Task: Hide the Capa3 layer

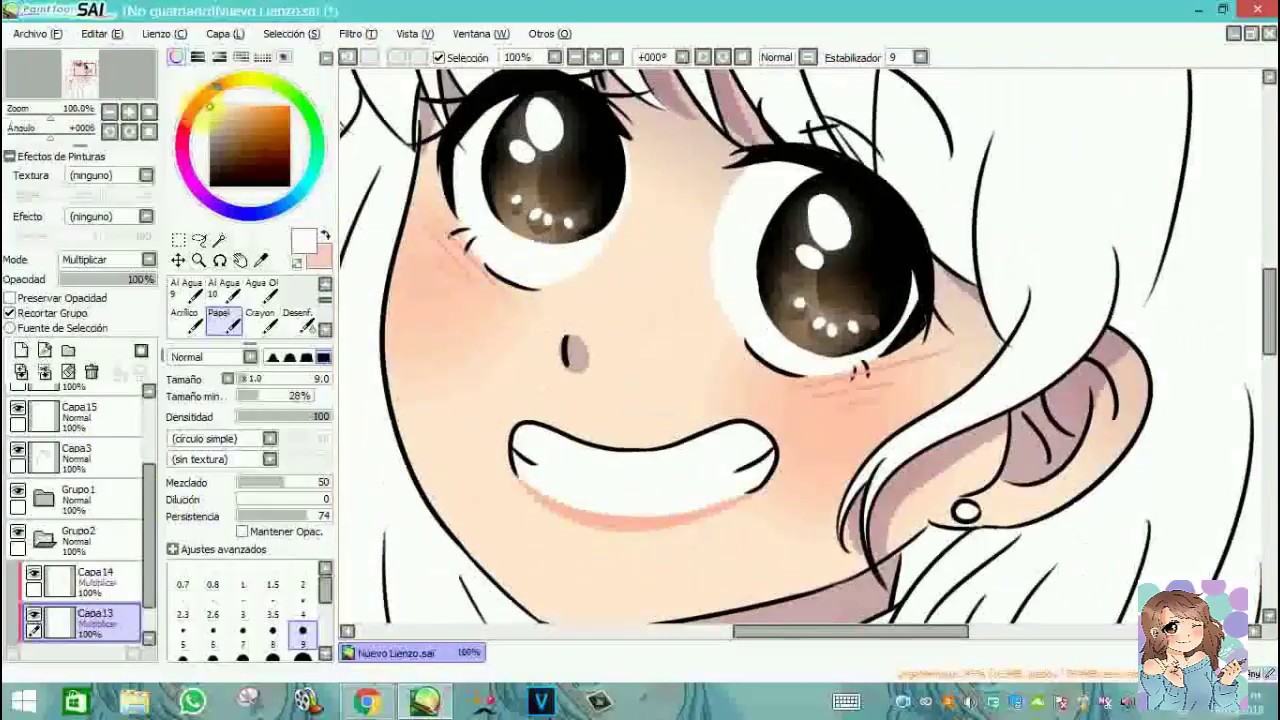Action: tap(18, 449)
